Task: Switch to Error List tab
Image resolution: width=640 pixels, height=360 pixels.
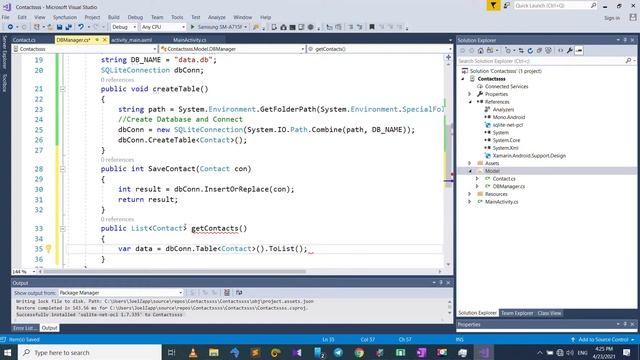Action: coord(25,328)
